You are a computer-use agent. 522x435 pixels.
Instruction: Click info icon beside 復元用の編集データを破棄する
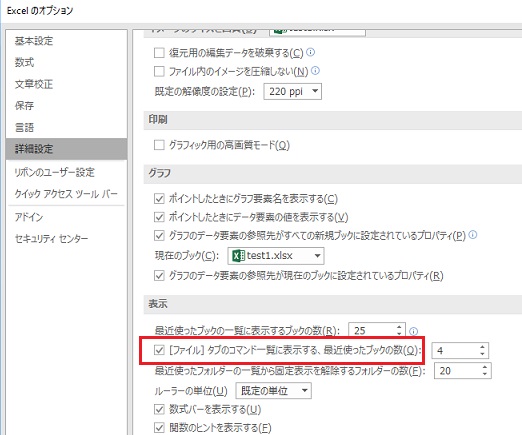click(310, 52)
